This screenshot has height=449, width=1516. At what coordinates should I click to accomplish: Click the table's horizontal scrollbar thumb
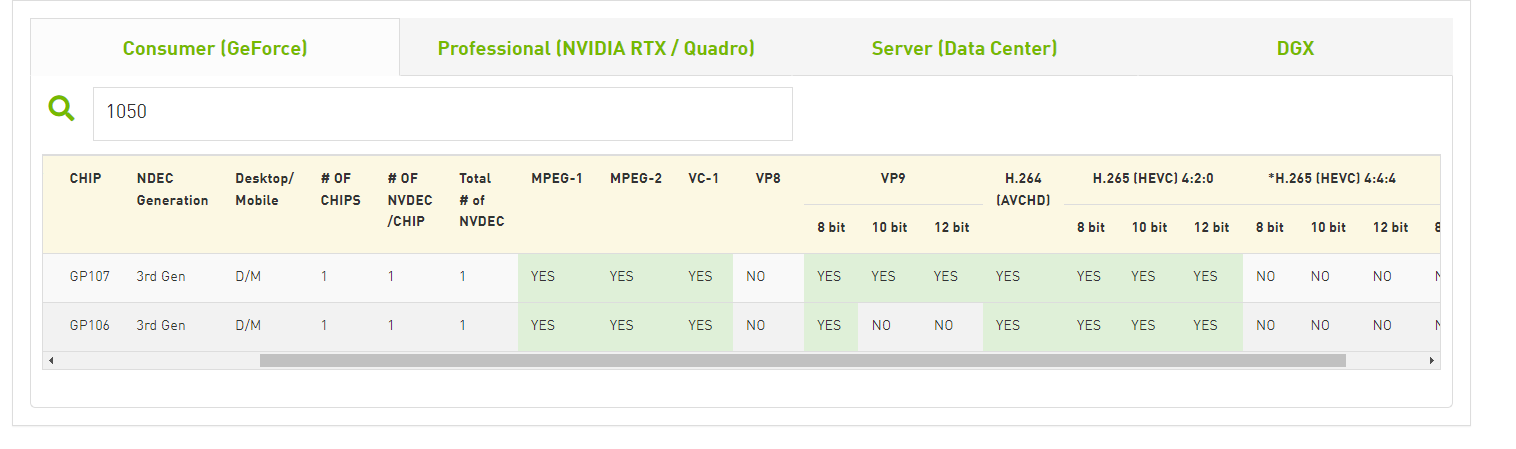click(803, 360)
